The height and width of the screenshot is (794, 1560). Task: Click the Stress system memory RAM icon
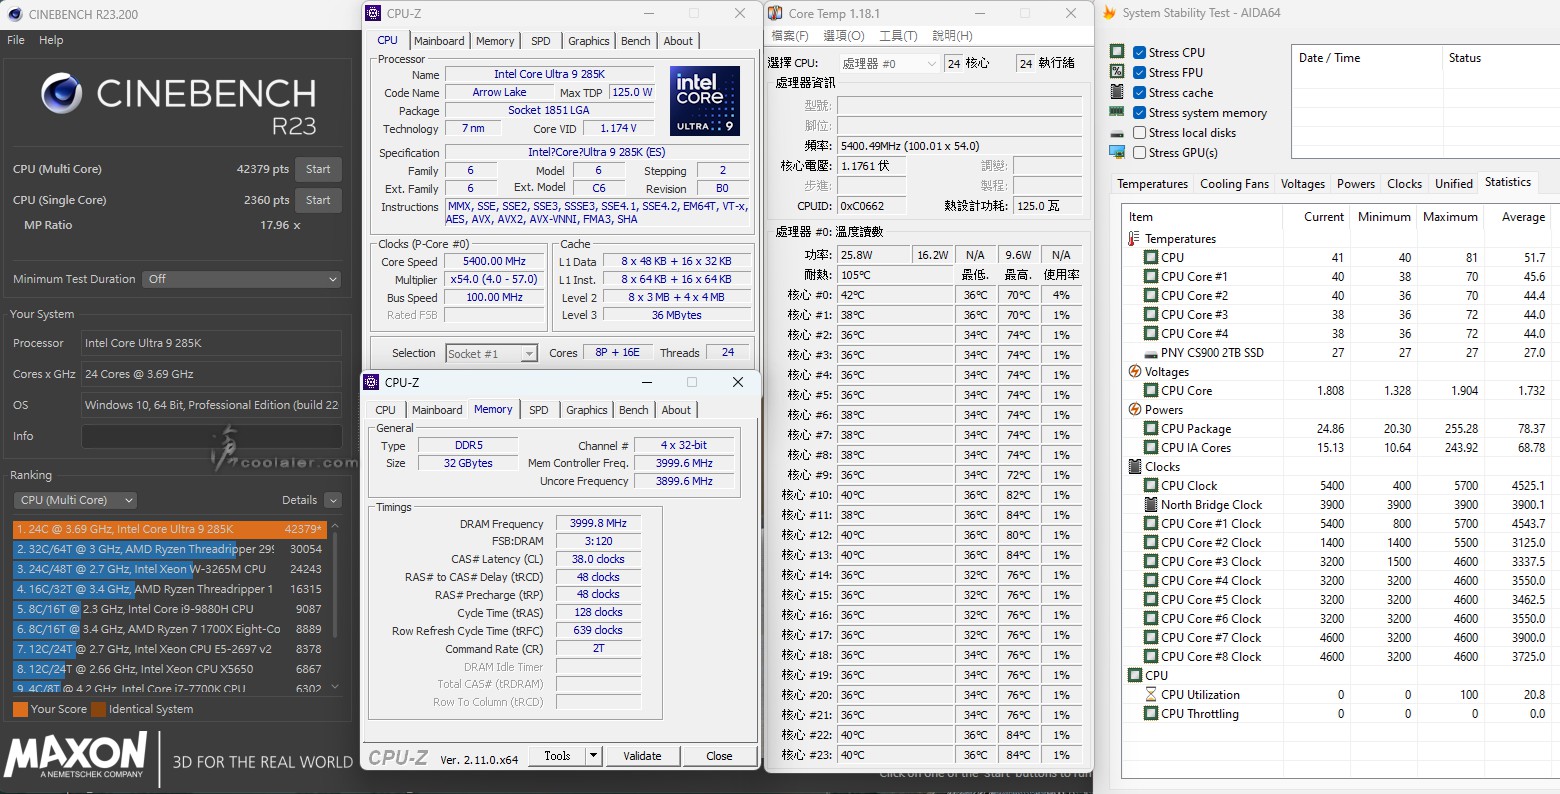coord(1117,112)
